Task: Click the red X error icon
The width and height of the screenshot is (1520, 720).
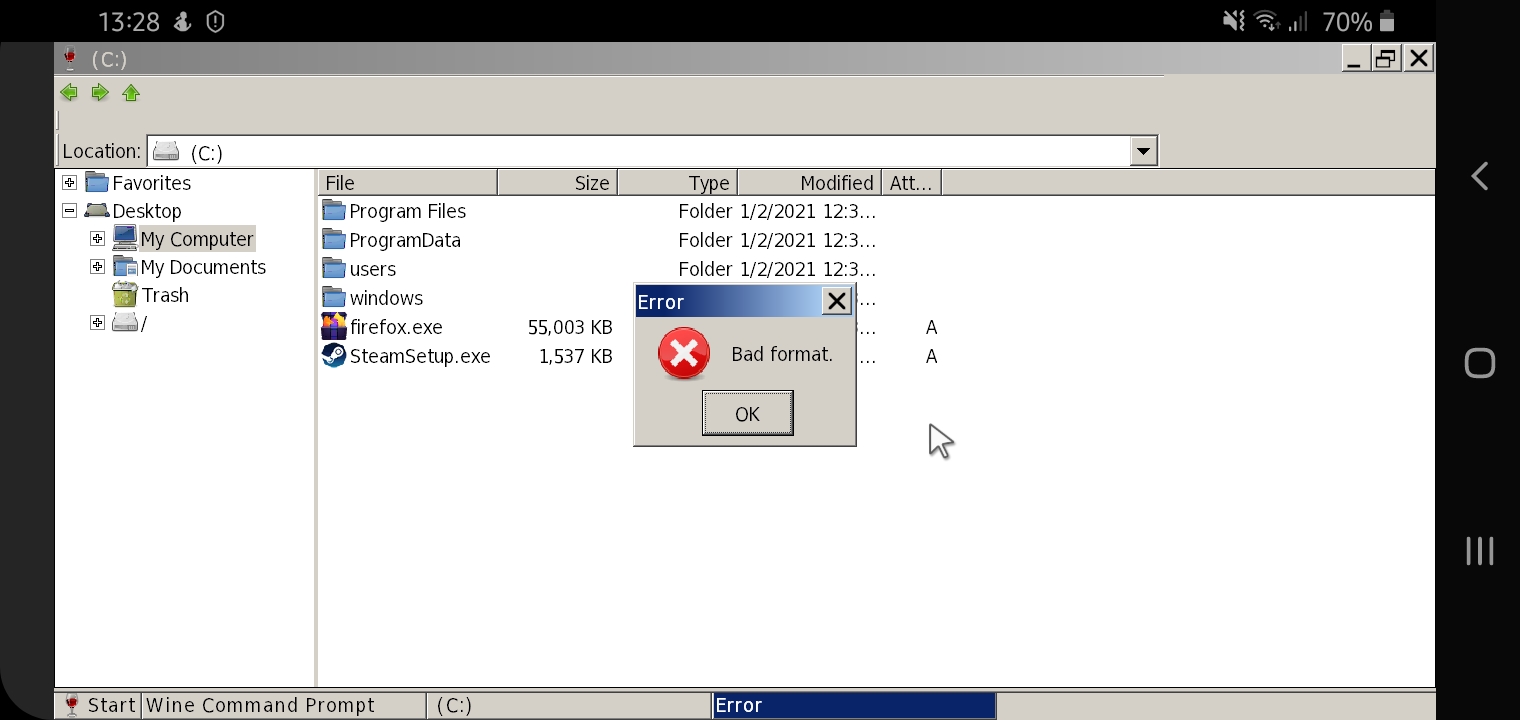Action: [684, 354]
